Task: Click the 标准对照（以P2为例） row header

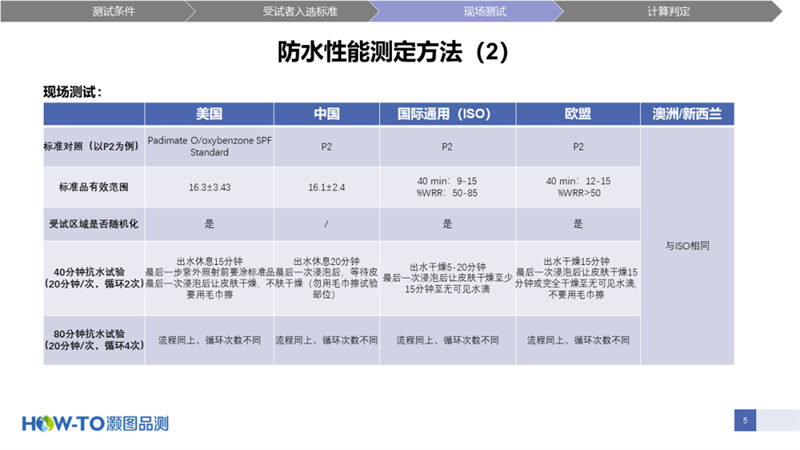Action: coord(94,146)
